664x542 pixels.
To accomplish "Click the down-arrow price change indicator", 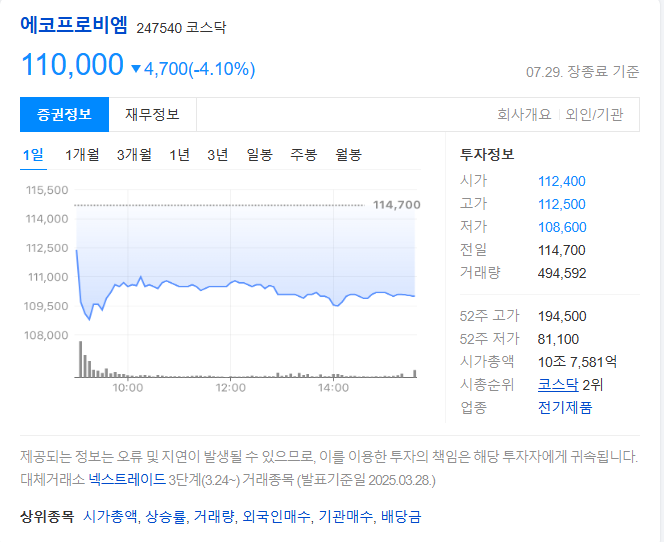I will tap(136, 69).
